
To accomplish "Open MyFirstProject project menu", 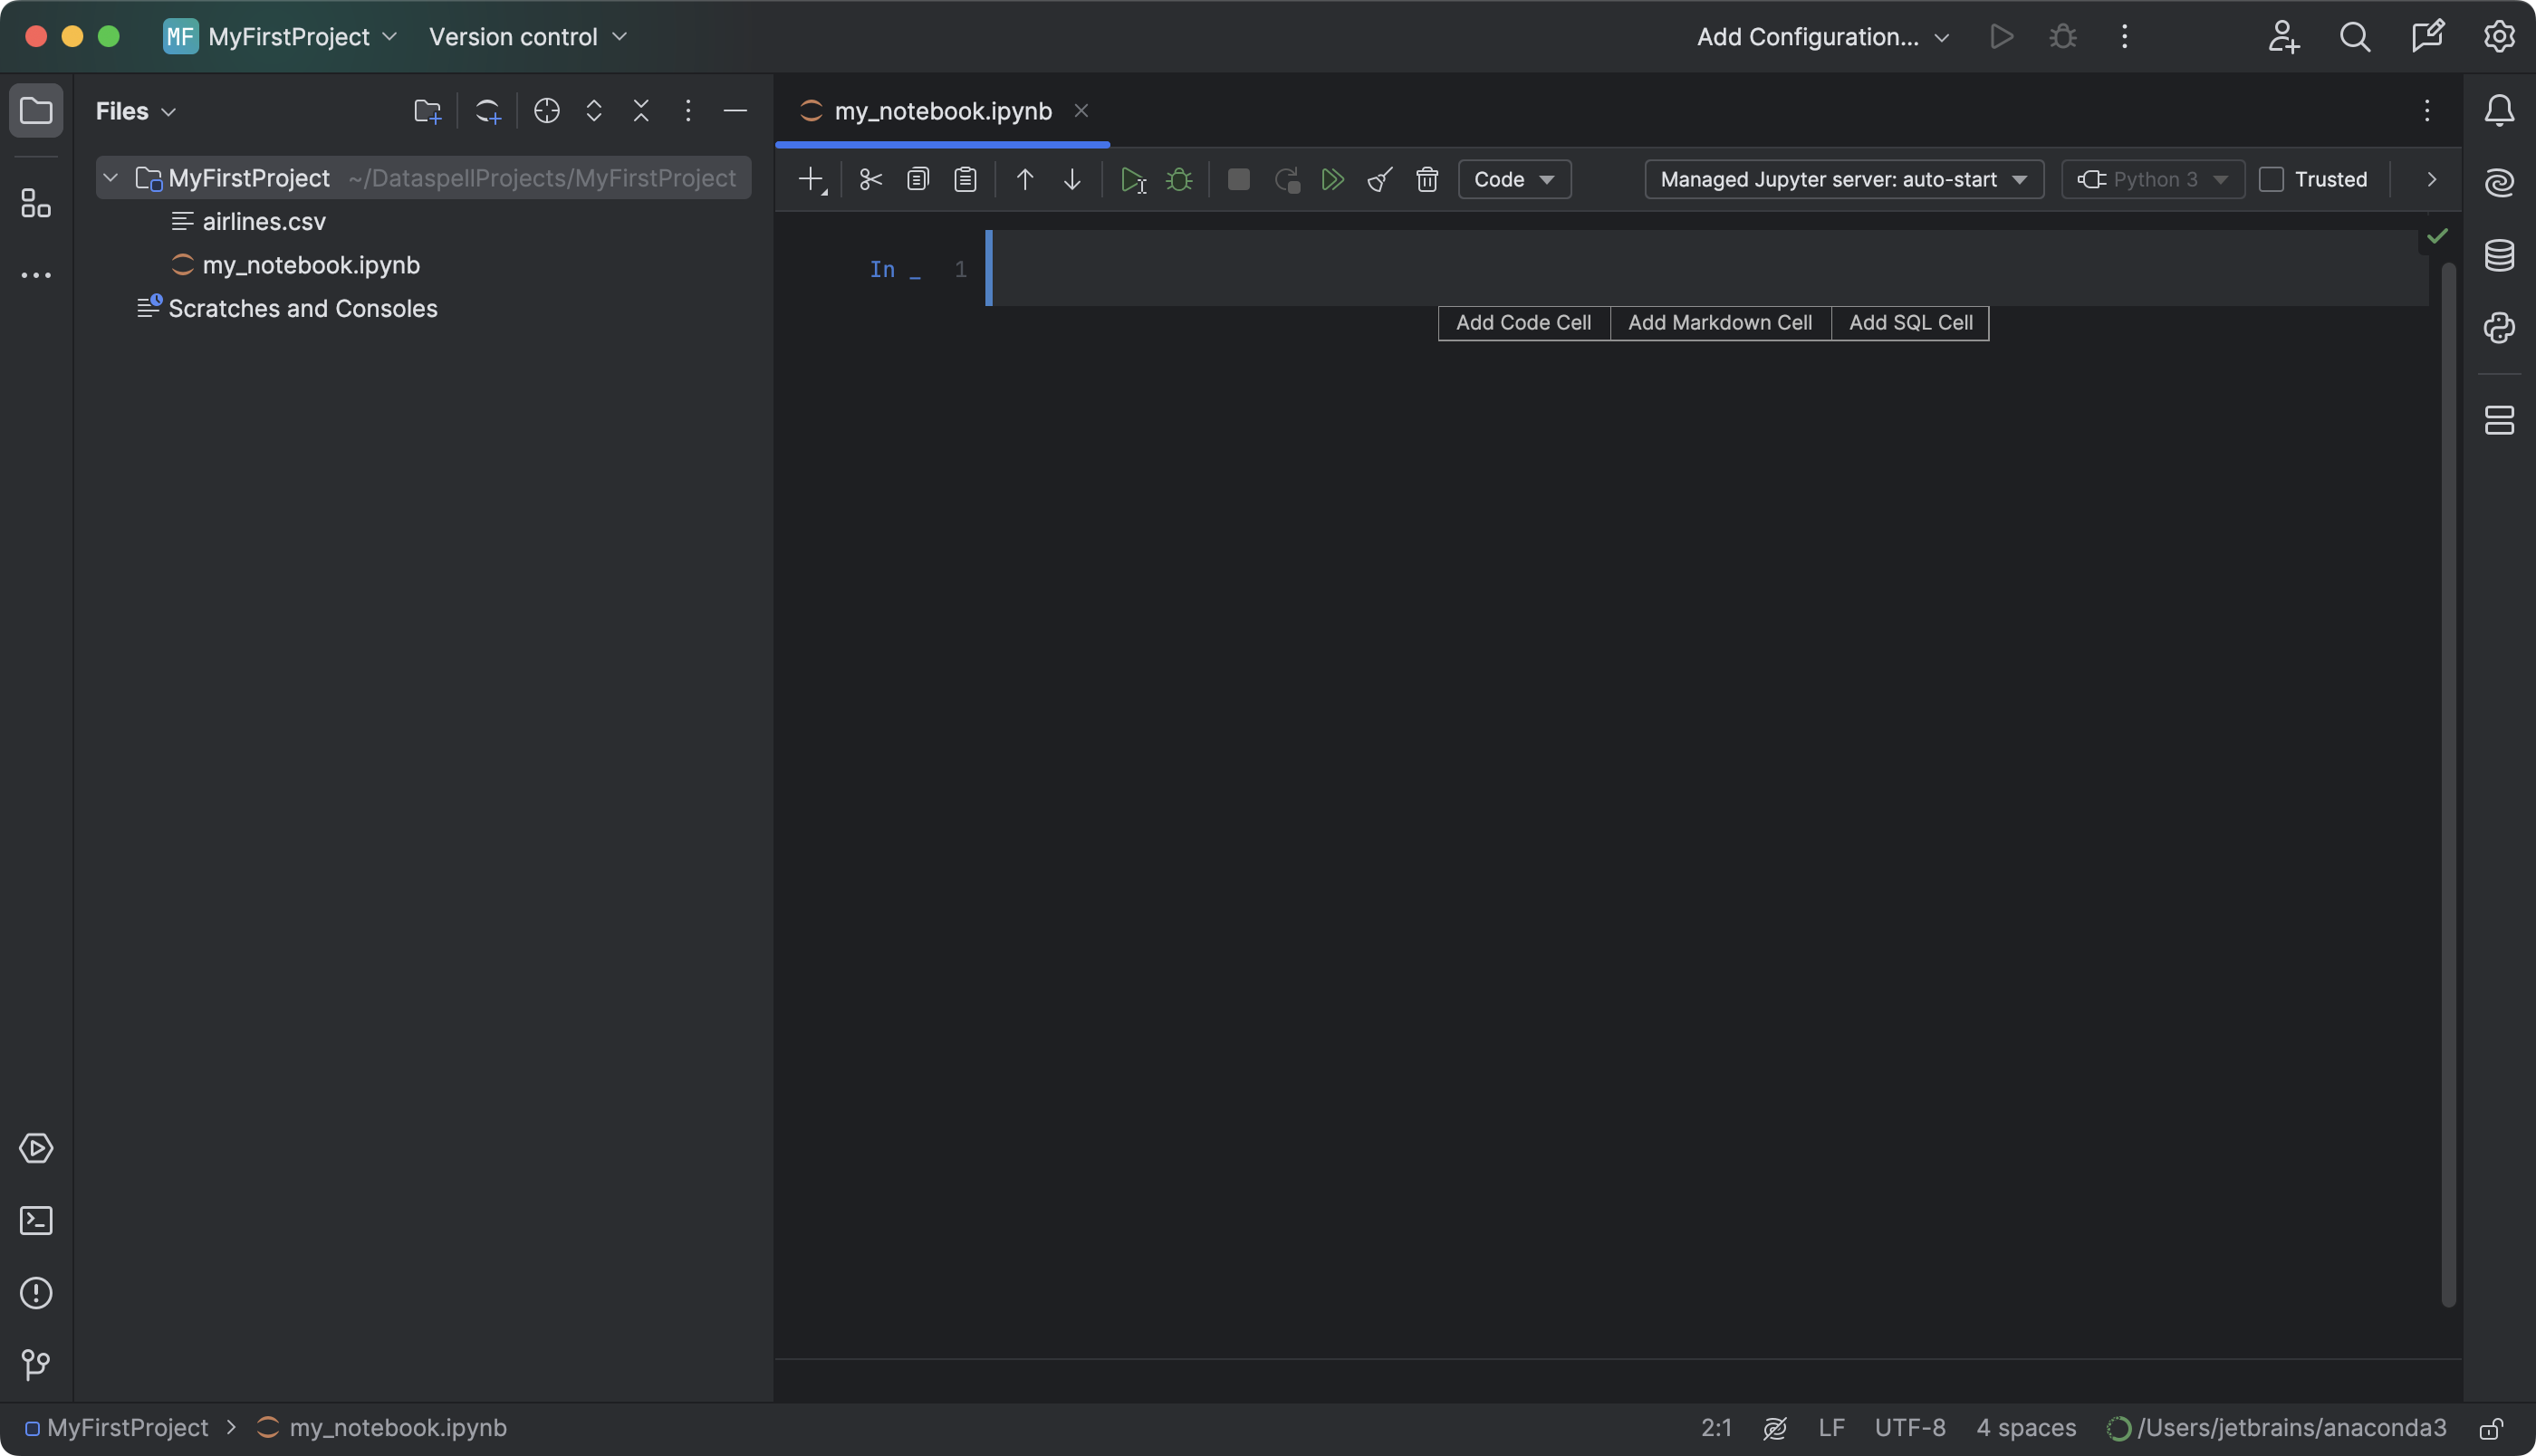I will [280, 37].
